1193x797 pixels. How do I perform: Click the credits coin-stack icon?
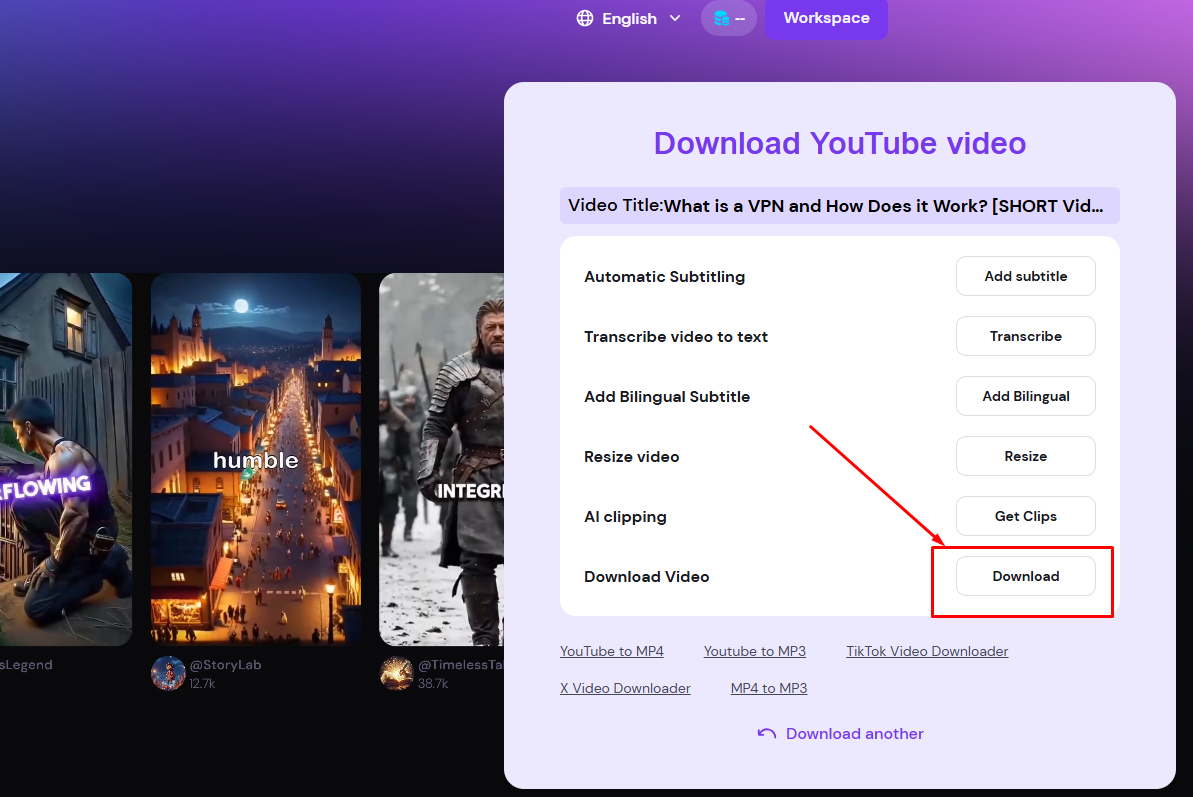(x=722, y=18)
